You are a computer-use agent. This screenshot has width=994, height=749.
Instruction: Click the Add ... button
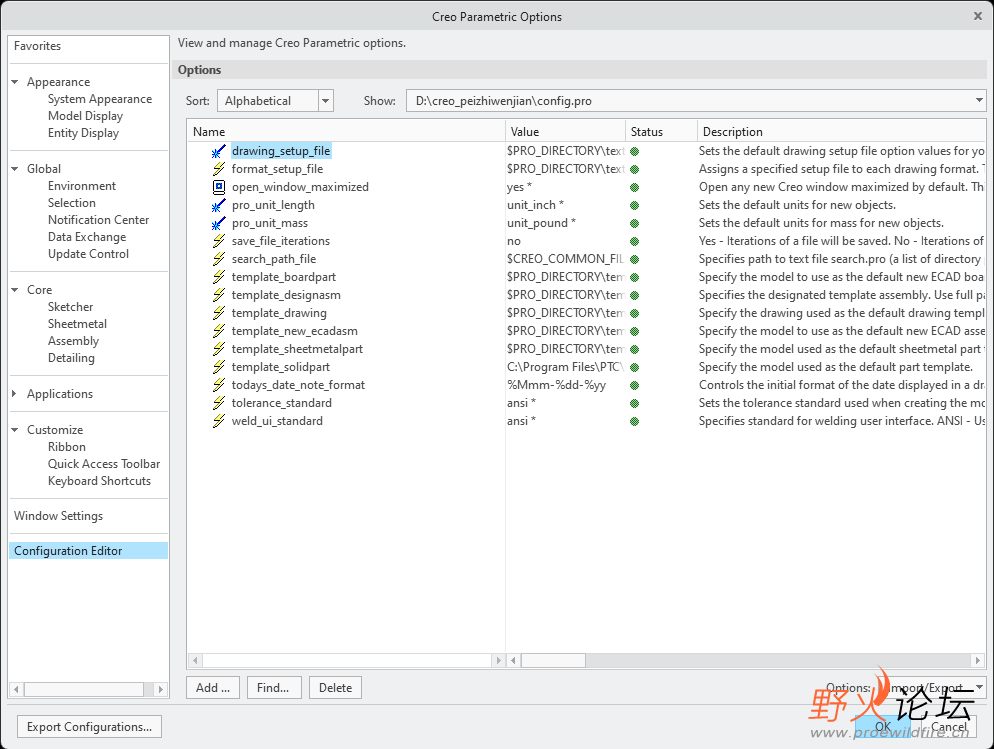point(213,688)
